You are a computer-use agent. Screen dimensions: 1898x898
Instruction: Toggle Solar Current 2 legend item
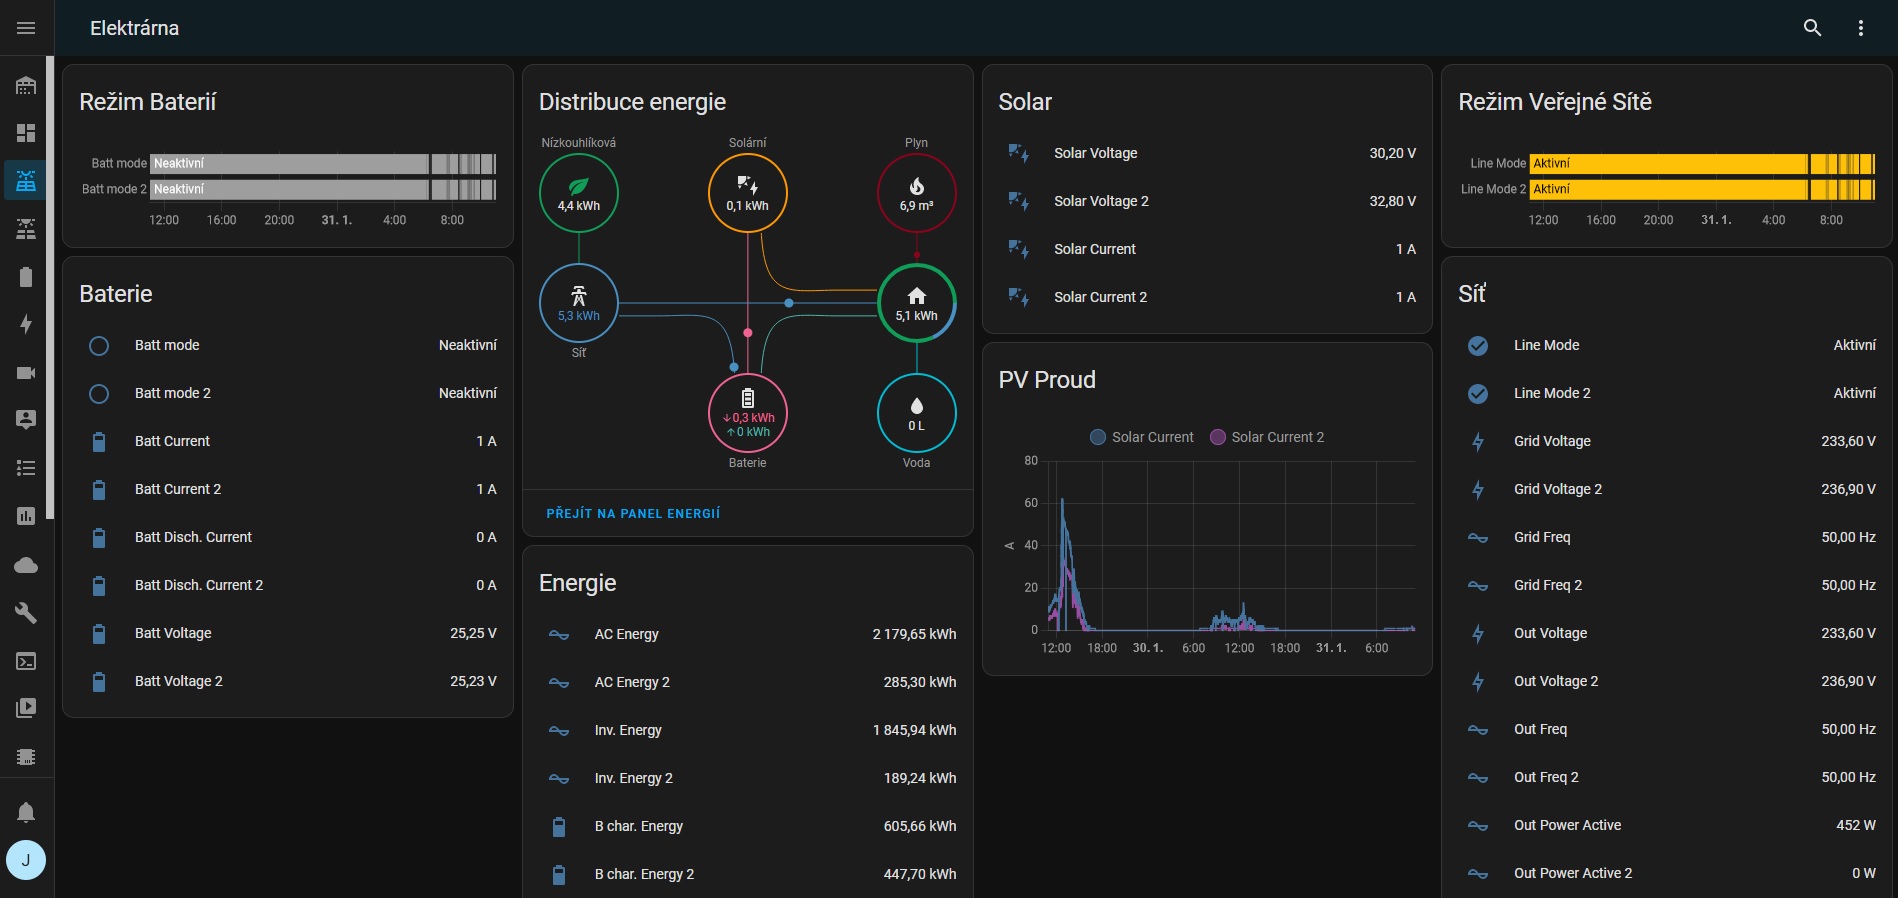[x=1267, y=437]
